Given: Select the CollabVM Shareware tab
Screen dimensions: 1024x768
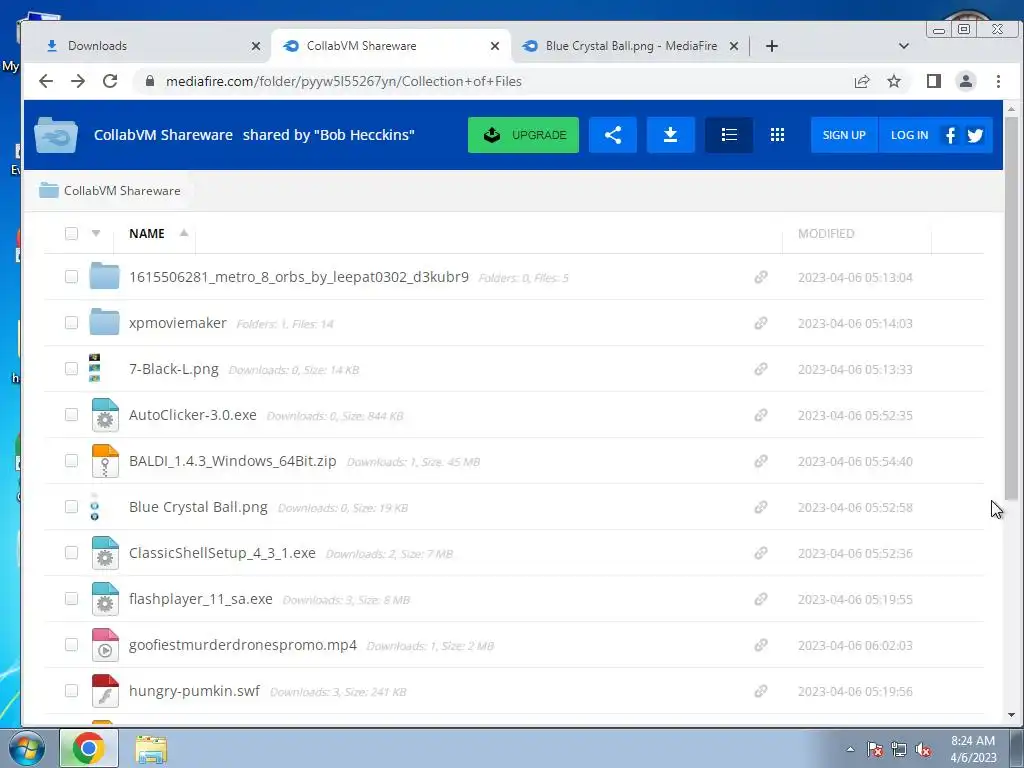Looking at the screenshot, I should [x=391, y=46].
